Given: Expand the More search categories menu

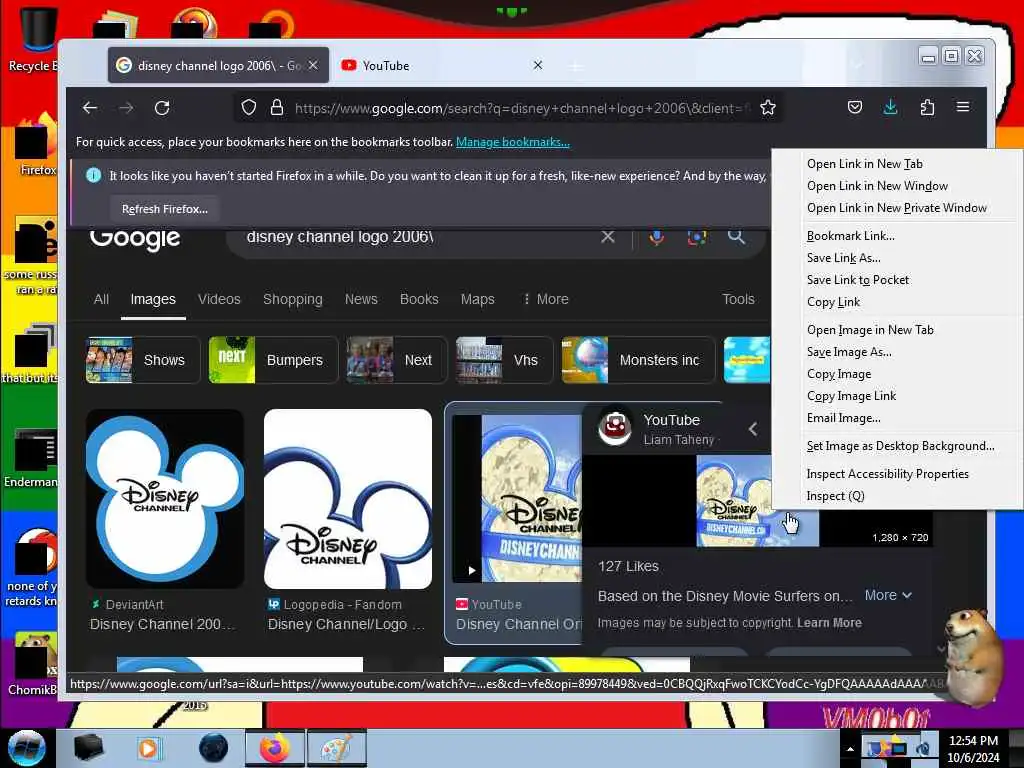Looking at the screenshot, I should [546, 299].
